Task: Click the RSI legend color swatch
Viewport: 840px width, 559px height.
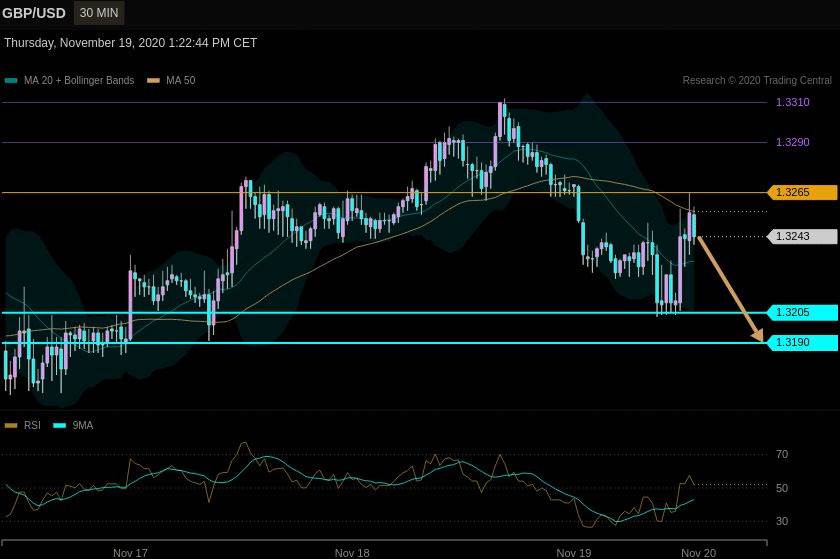Action: click(x=11, y=426)
